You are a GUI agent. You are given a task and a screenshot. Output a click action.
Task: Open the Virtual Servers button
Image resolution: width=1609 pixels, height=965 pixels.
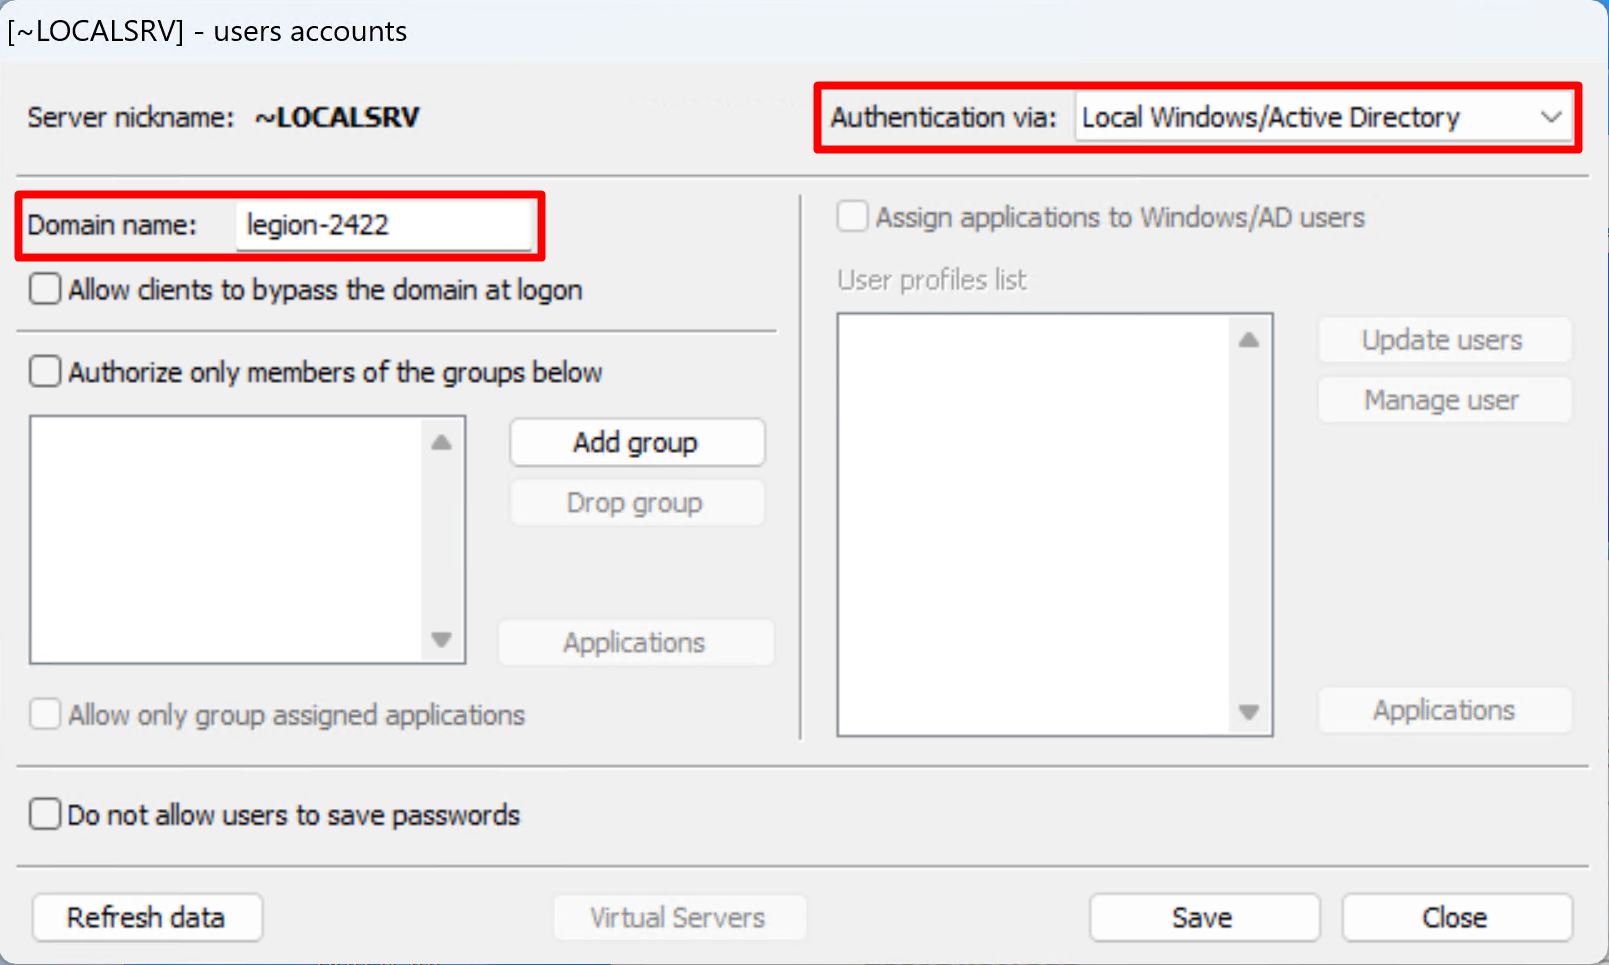tap(678, 918)
